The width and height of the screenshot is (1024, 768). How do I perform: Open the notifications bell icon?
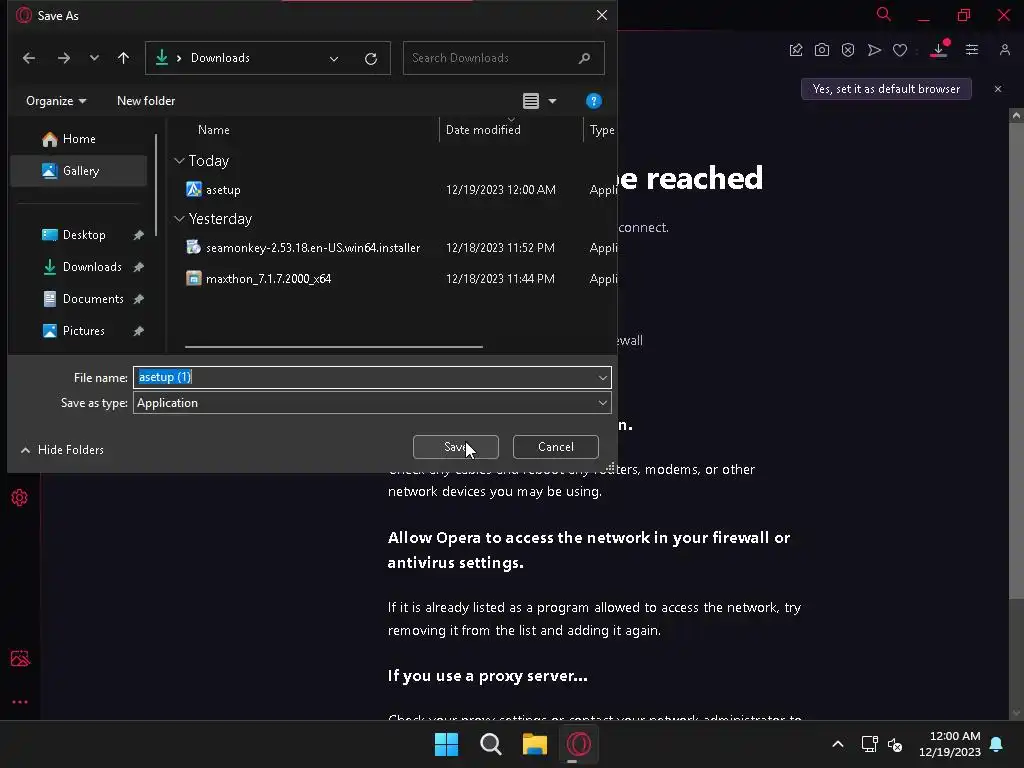click(997, 744)
